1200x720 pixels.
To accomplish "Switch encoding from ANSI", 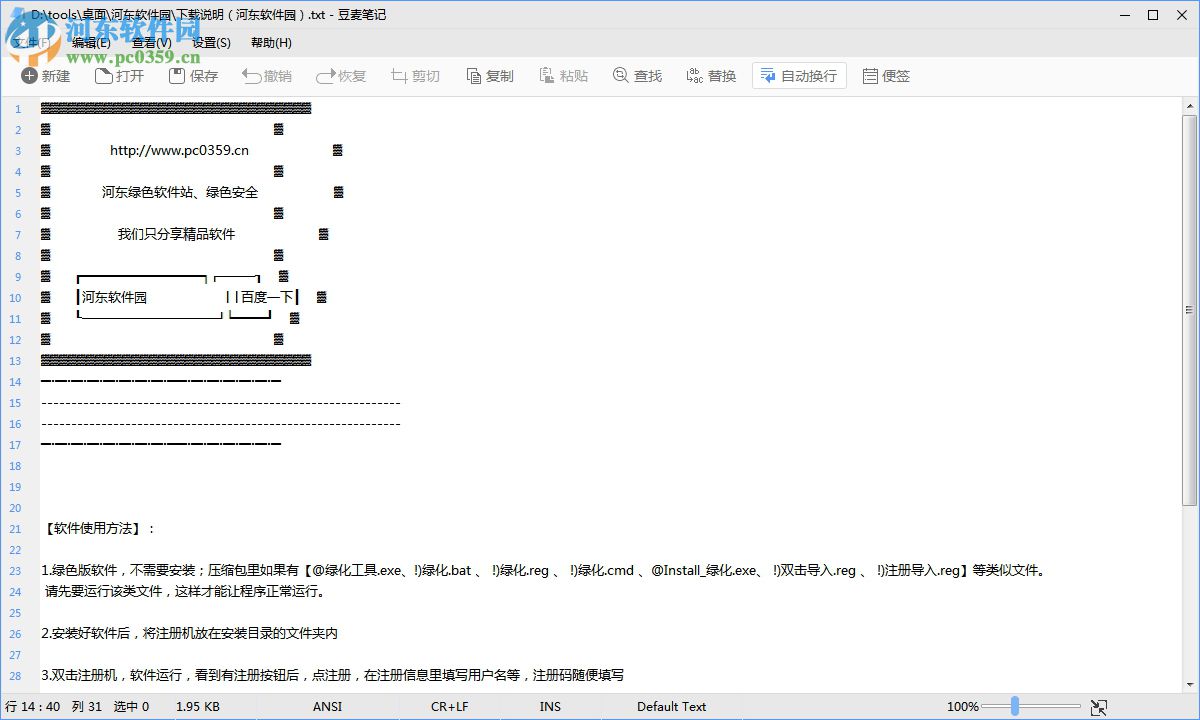I will (x=327, y=706).
